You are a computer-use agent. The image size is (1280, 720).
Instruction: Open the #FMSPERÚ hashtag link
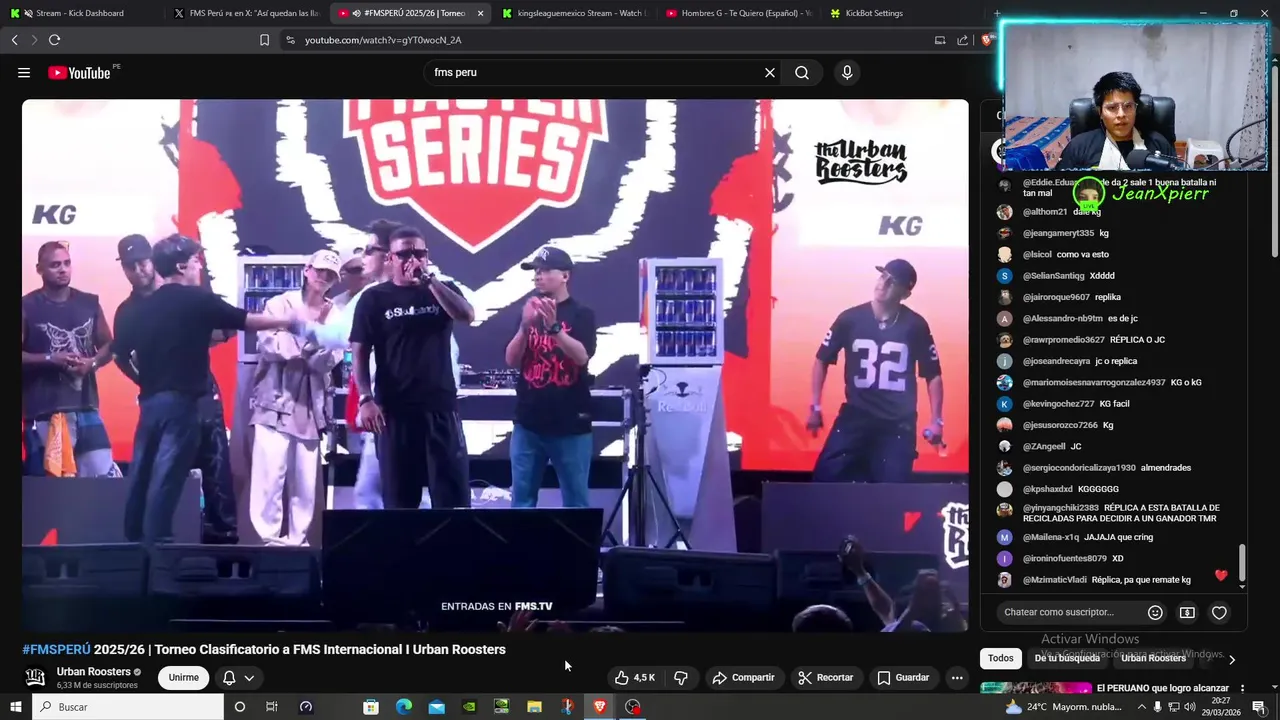point(56,650)
